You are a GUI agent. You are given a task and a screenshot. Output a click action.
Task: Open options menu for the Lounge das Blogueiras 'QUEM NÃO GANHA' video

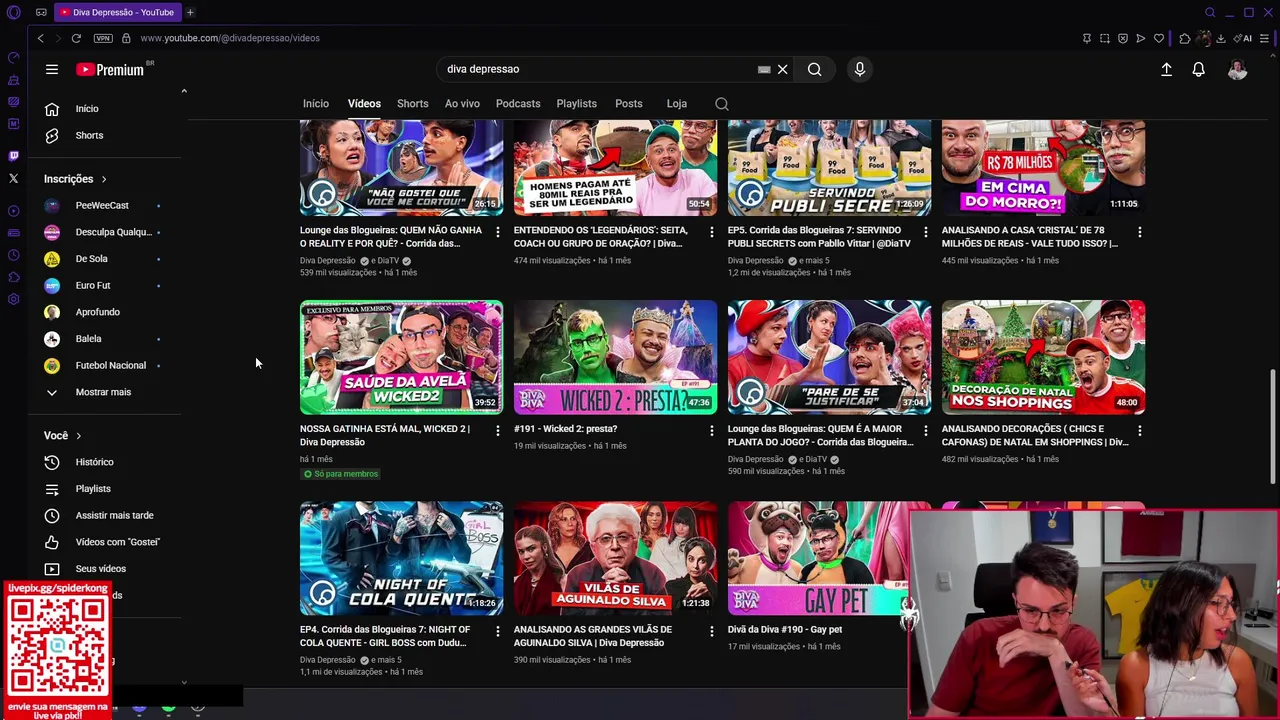click(497, 232)
